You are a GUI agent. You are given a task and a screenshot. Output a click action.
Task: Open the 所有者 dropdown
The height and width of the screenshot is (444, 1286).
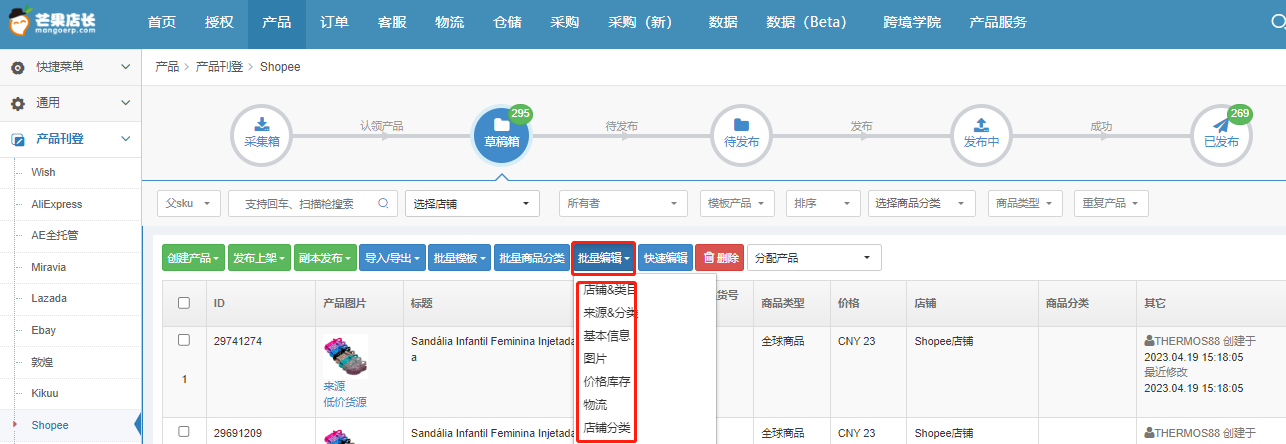click(x=623, y=203)
